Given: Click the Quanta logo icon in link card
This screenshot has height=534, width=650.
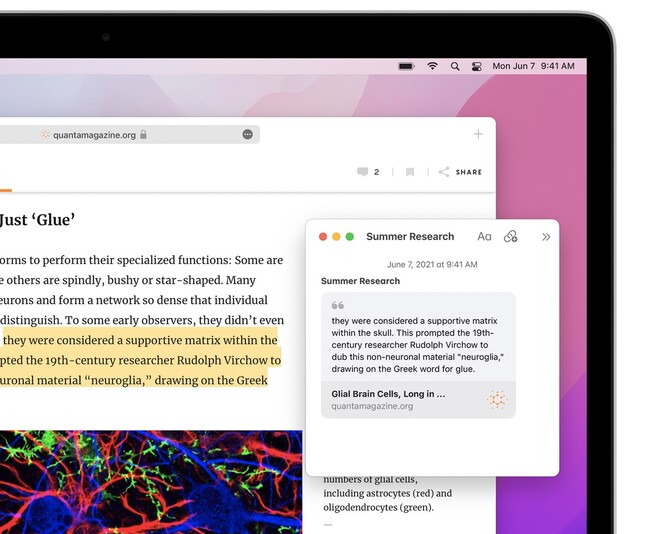Looking at the screenshot, I should pos(497,400).
